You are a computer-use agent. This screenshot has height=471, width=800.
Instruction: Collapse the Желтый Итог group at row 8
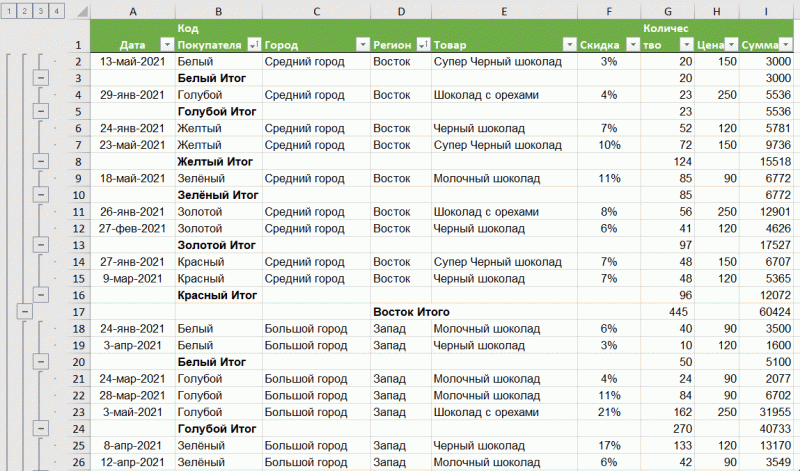tap(40, 161)
